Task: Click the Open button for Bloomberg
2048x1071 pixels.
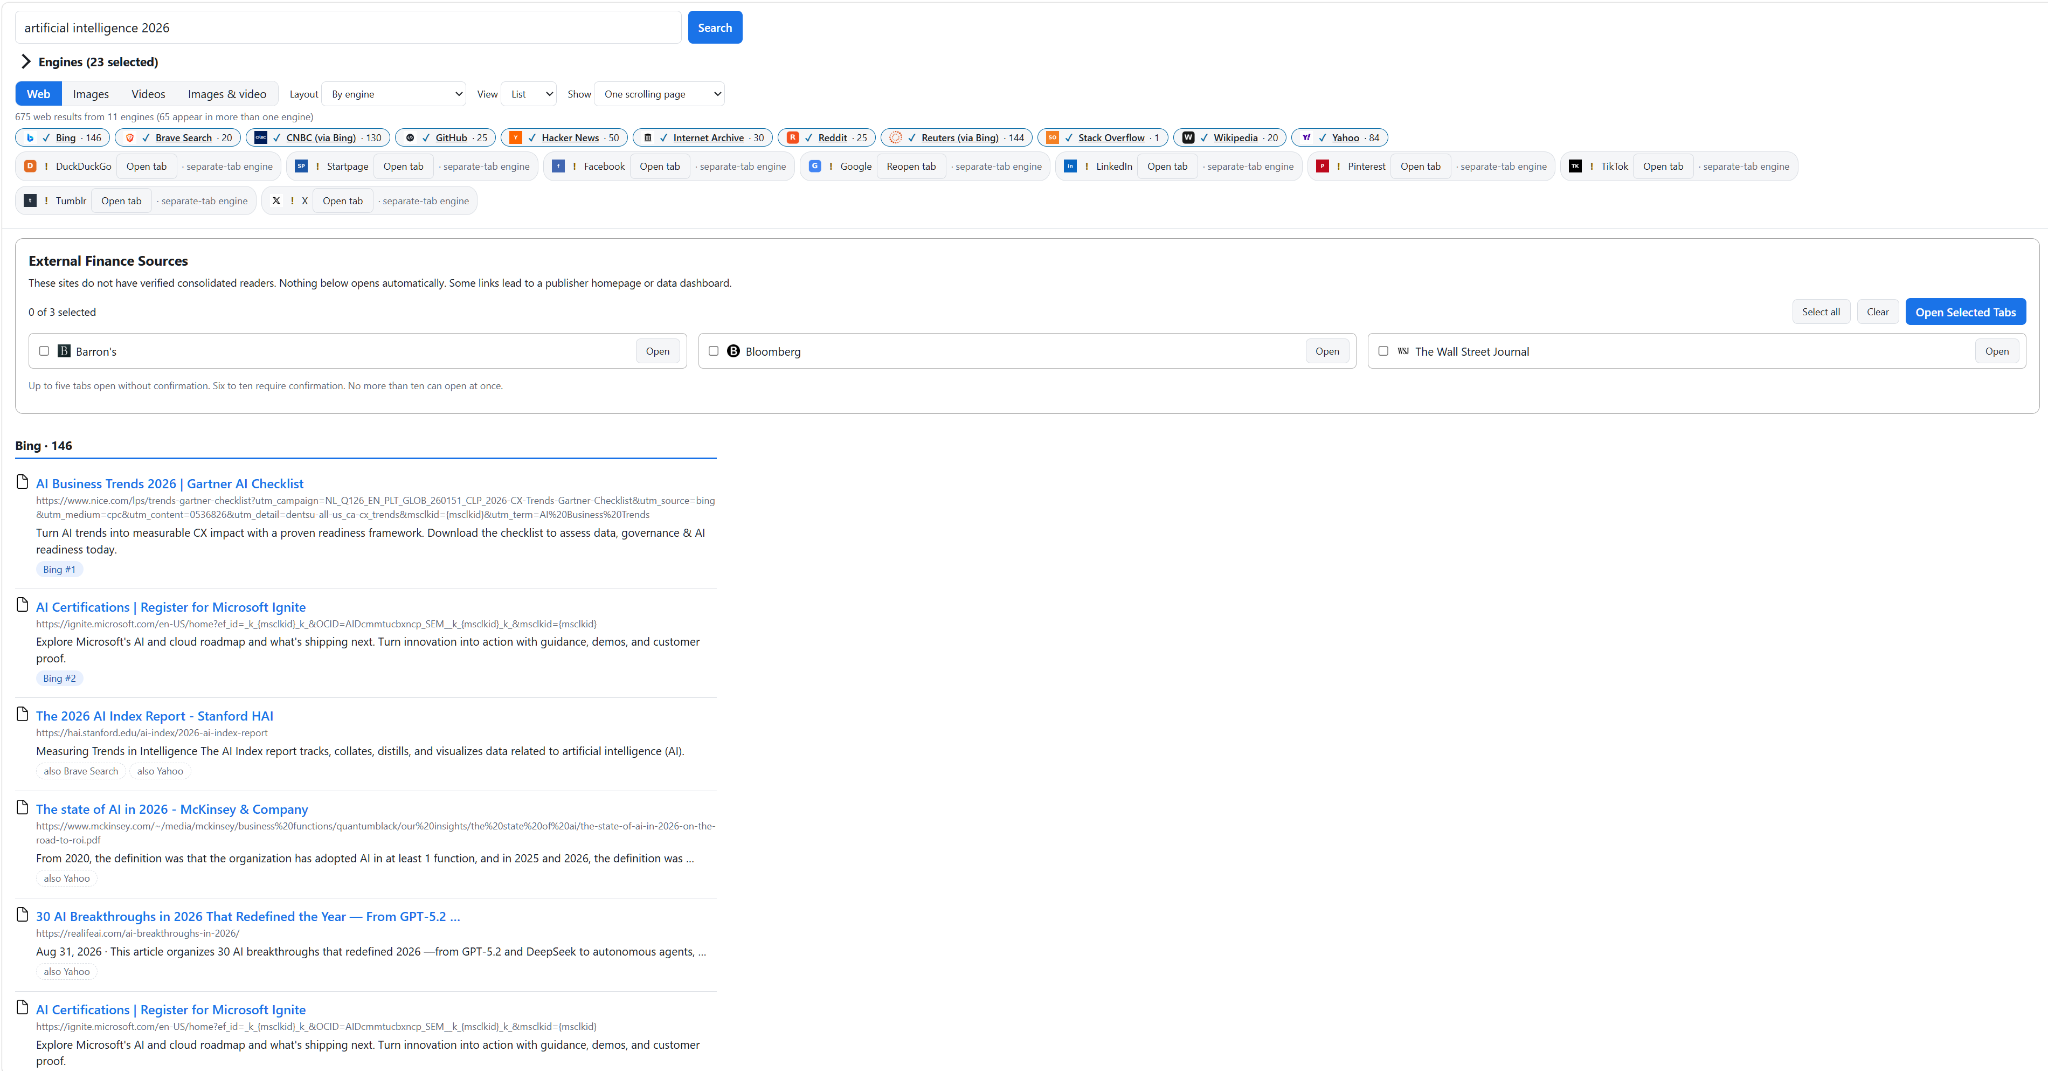Action: point(1327,351)
